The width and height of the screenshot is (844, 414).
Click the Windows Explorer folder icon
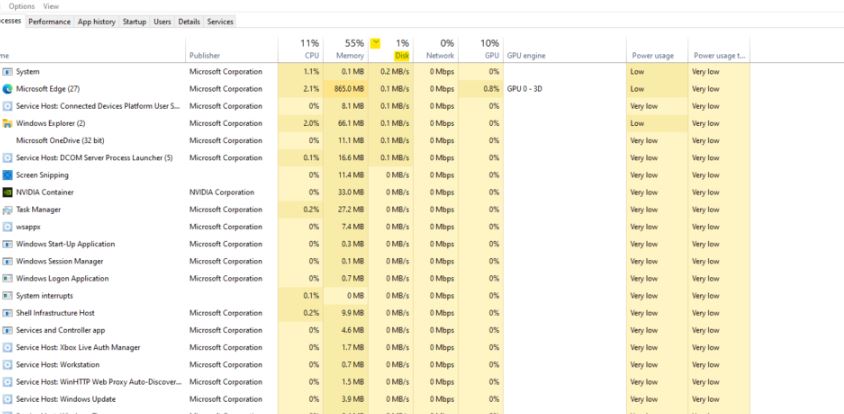[7, 123]
